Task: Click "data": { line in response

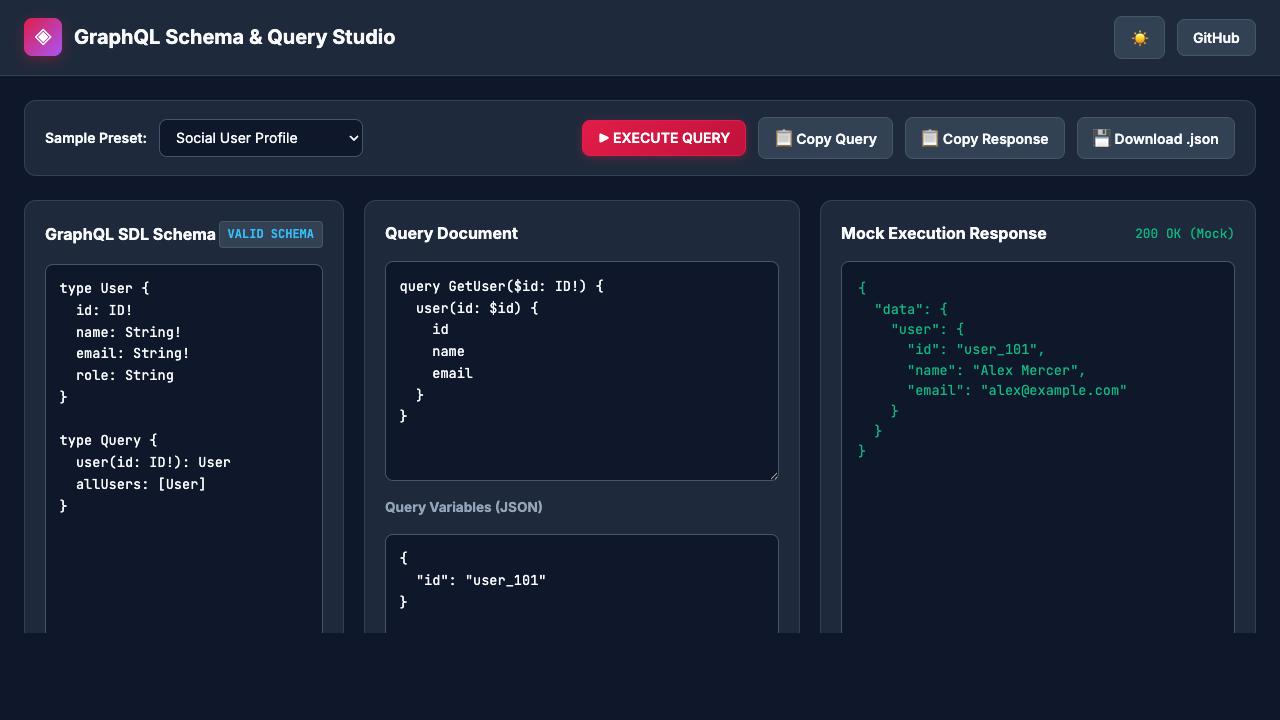Action: (910, 309)
